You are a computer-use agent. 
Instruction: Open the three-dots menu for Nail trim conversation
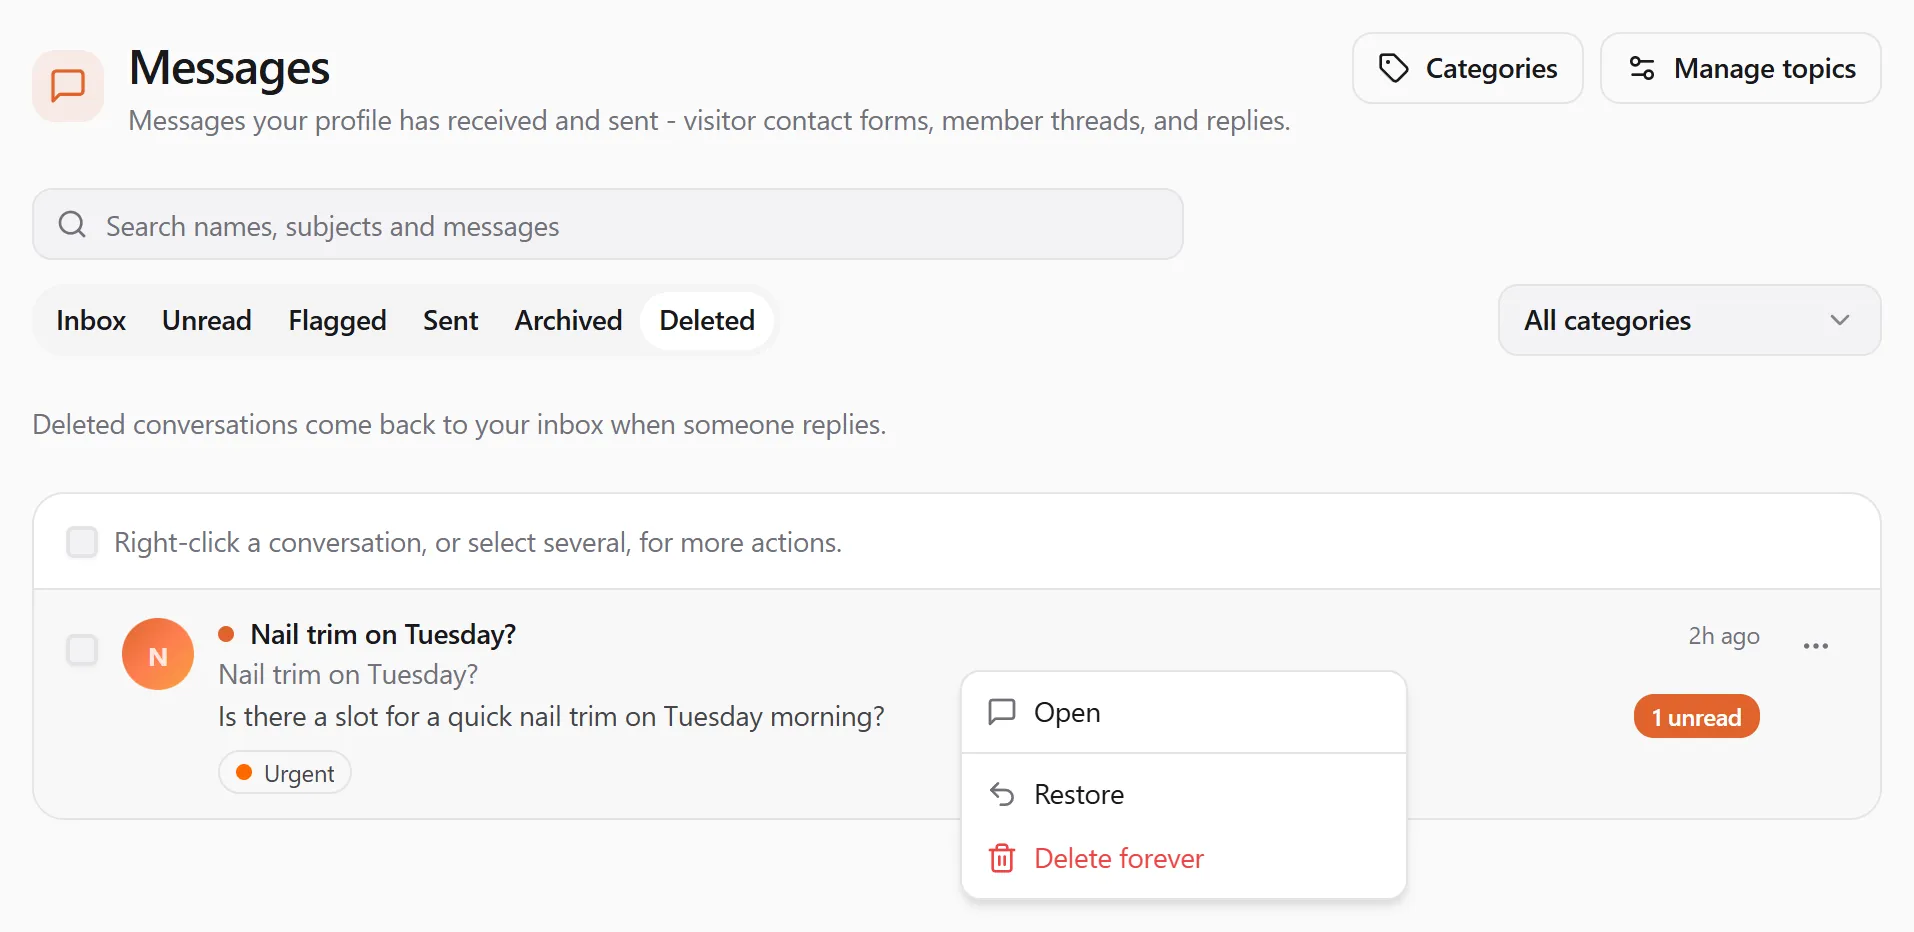coord(1815,646)
